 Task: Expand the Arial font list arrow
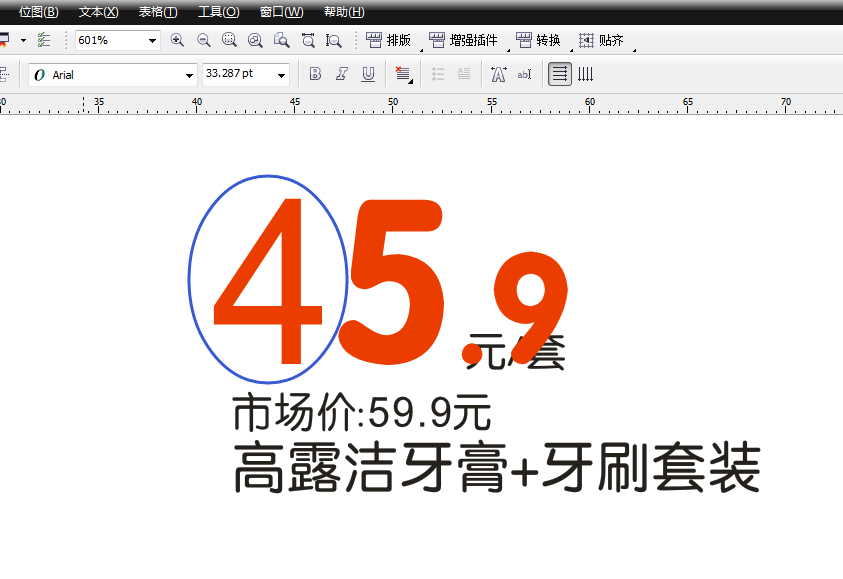click(x=189, y=76)
